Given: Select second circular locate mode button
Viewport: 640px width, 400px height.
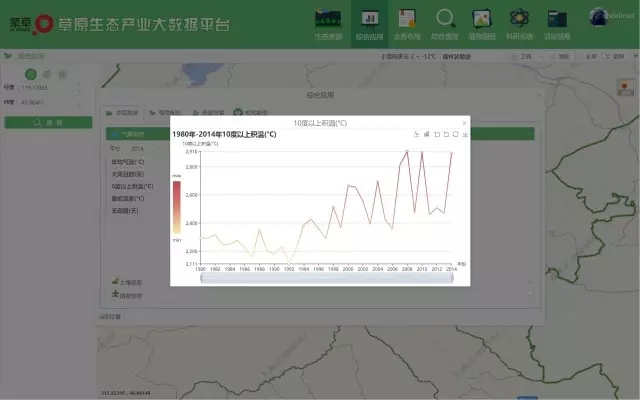Looking at the screenshot, I should [x=46, y=74].
